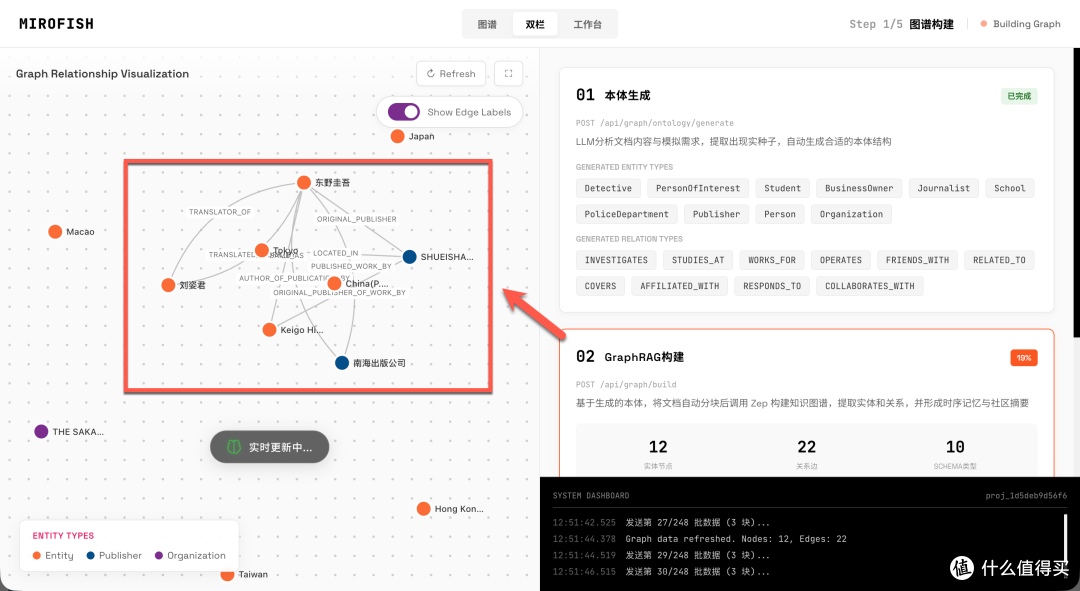This screenshot has height=591, width=1080.
Task: Click the MIROFISH logo
Action: coord(56,23)
